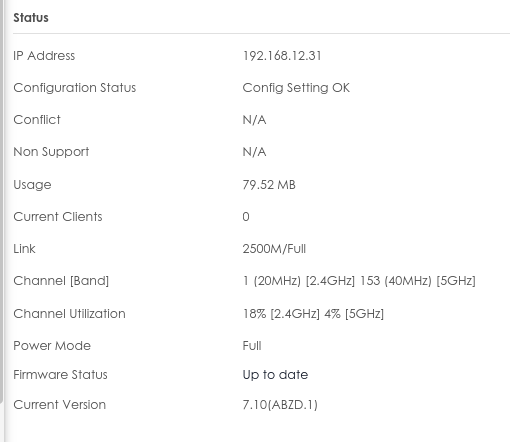510x442 pixels.
Task: Click the Firmware Status label
Action: tap(60, 375)
